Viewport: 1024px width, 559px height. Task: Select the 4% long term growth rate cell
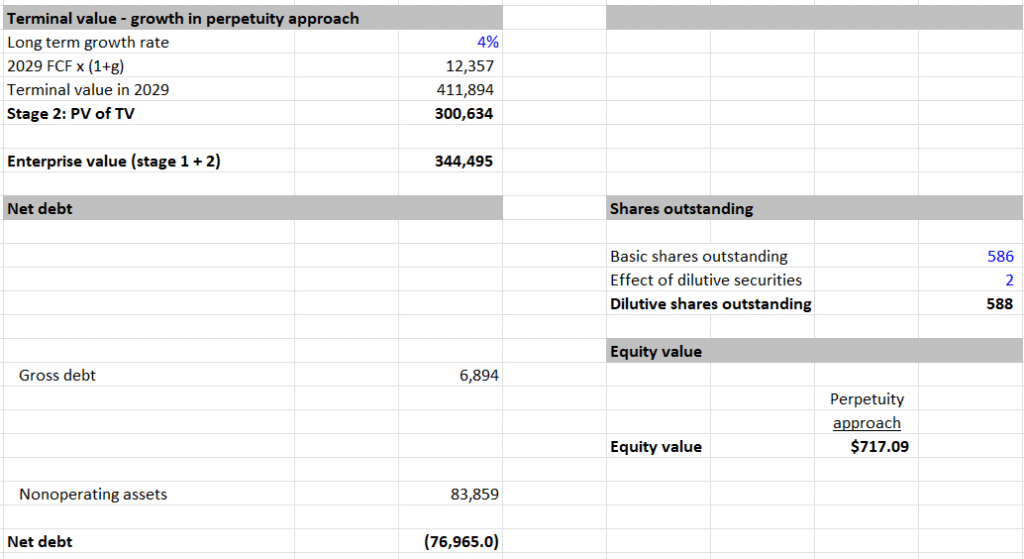coord(451,42)
